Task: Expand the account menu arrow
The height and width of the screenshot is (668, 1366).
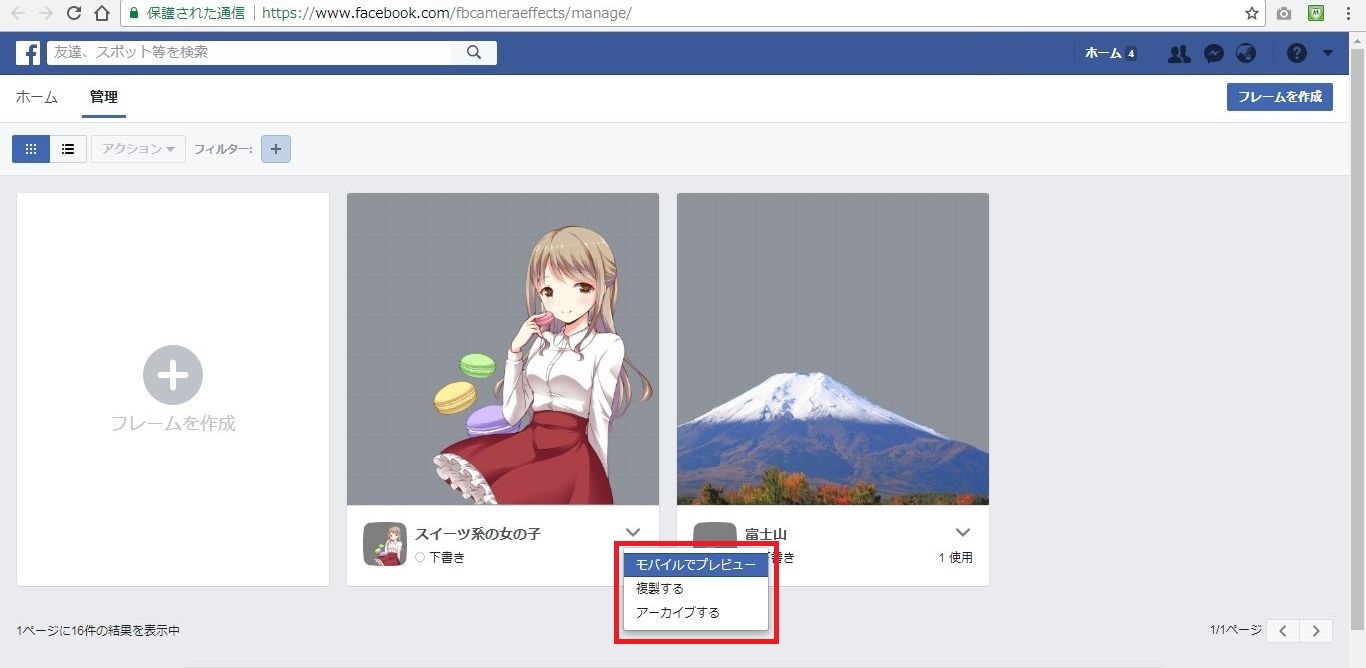Action: point(1328,54)
